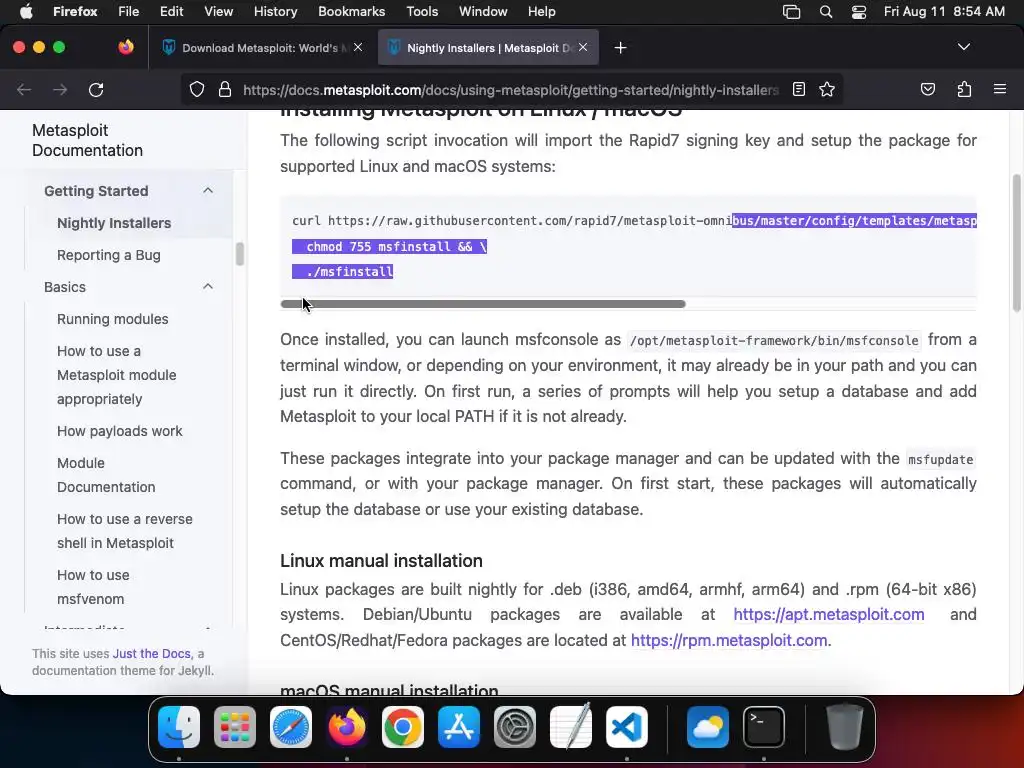Toggle reader view icon in address bar

[x=799, y=89]
